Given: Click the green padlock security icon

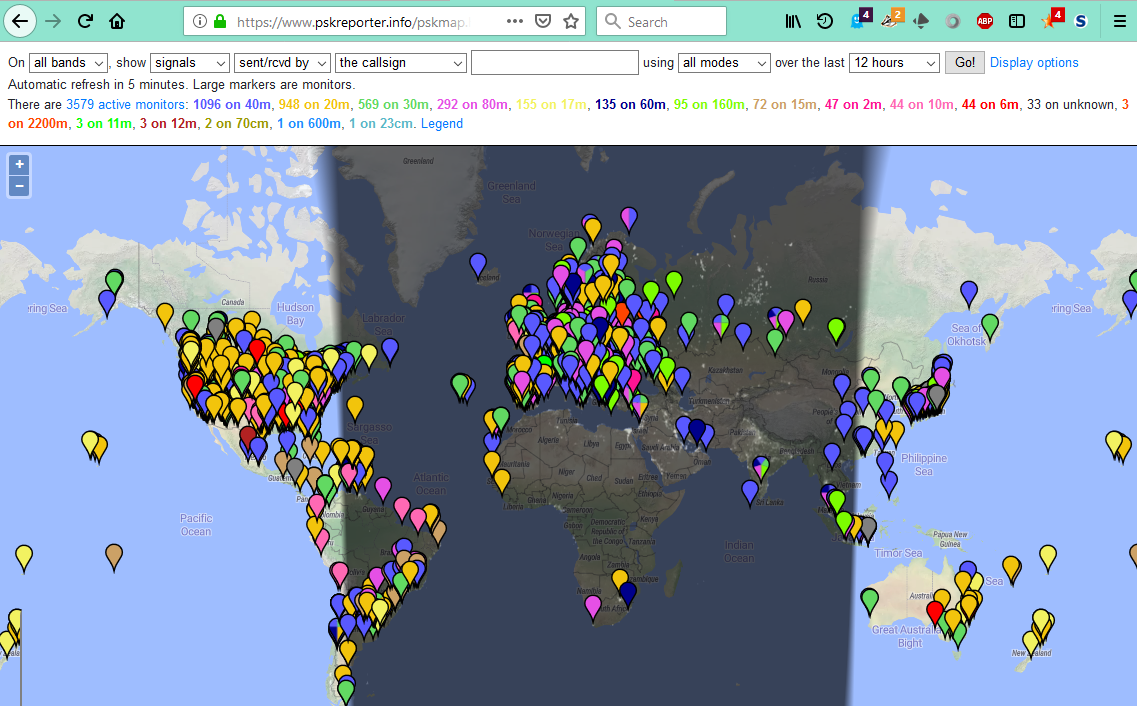Looking at the screenshot, I should coord(220,21).
